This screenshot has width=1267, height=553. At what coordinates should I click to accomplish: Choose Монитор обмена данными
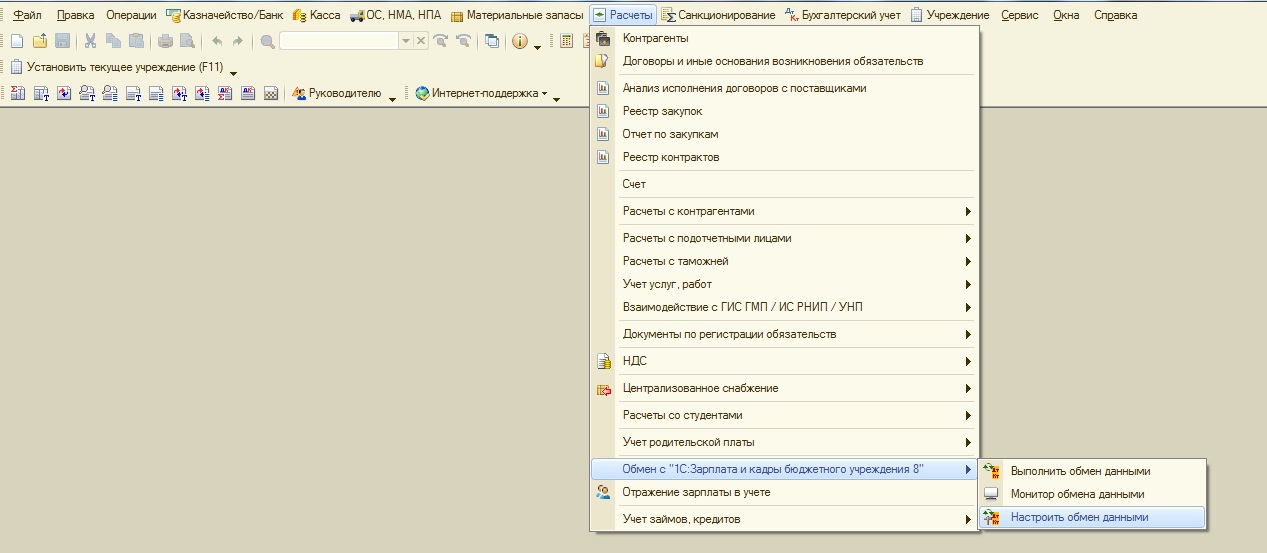coord(1092,494)
